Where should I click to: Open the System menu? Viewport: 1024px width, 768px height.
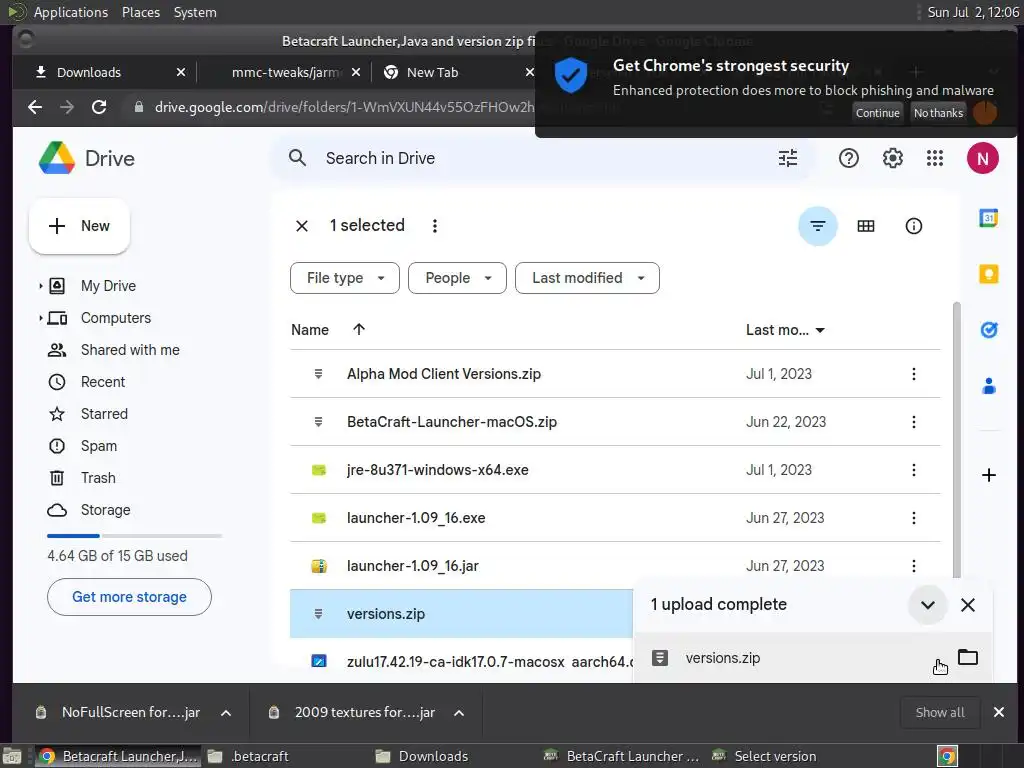click(x=195, y=12)
